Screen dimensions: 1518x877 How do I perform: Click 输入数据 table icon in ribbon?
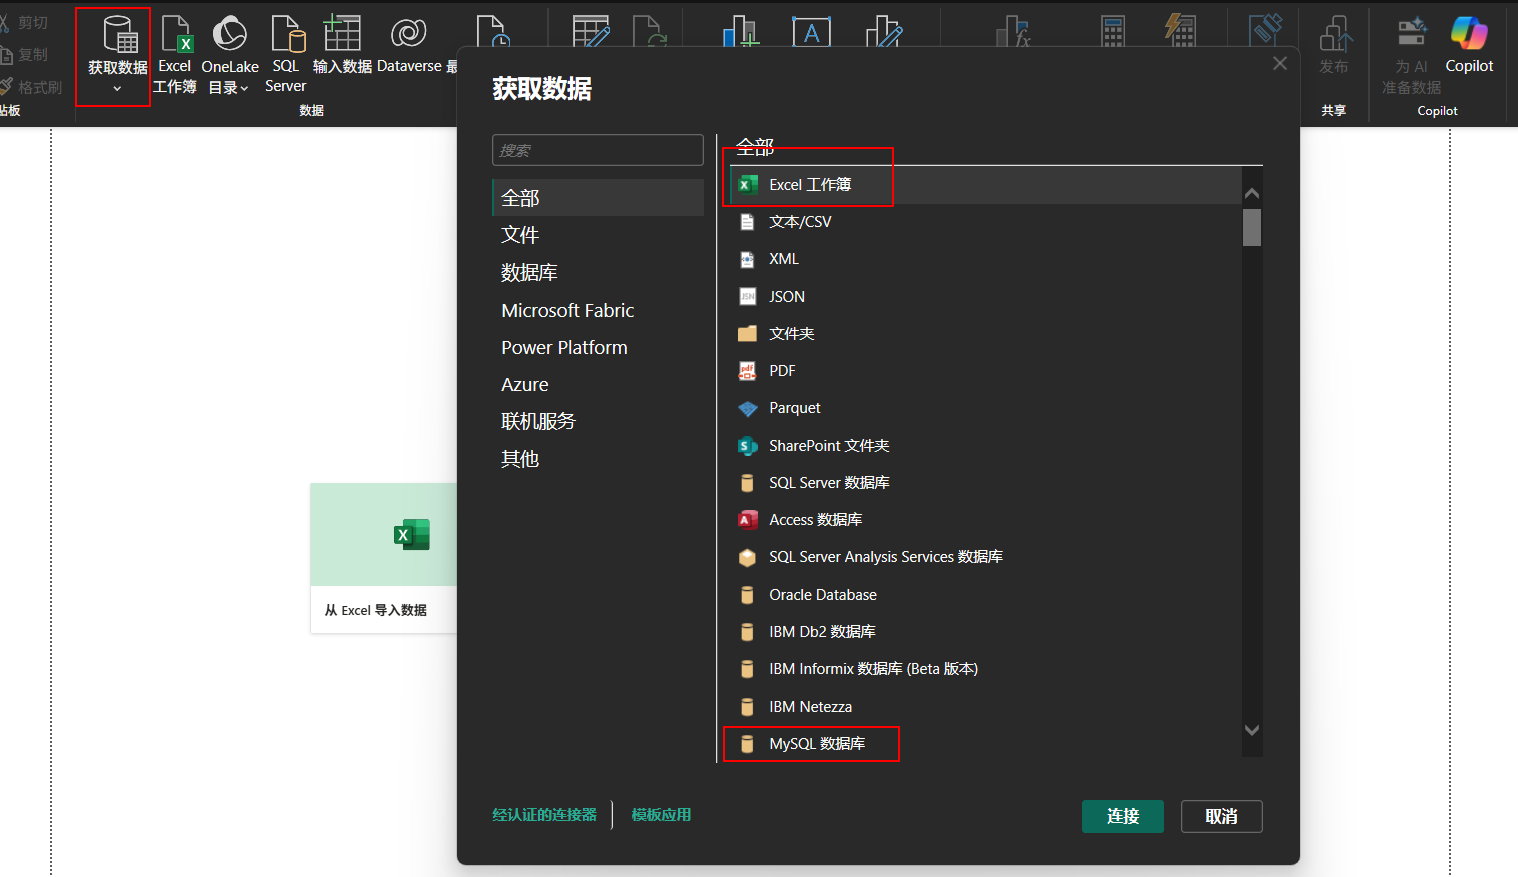(x=342, y=33)
